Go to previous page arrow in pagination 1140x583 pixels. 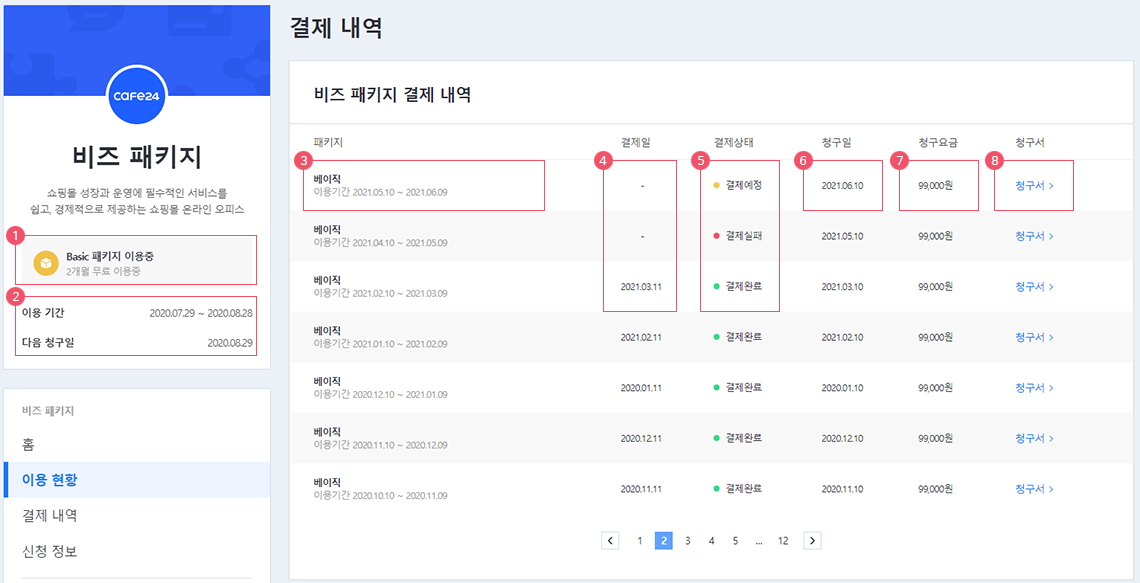610,540
